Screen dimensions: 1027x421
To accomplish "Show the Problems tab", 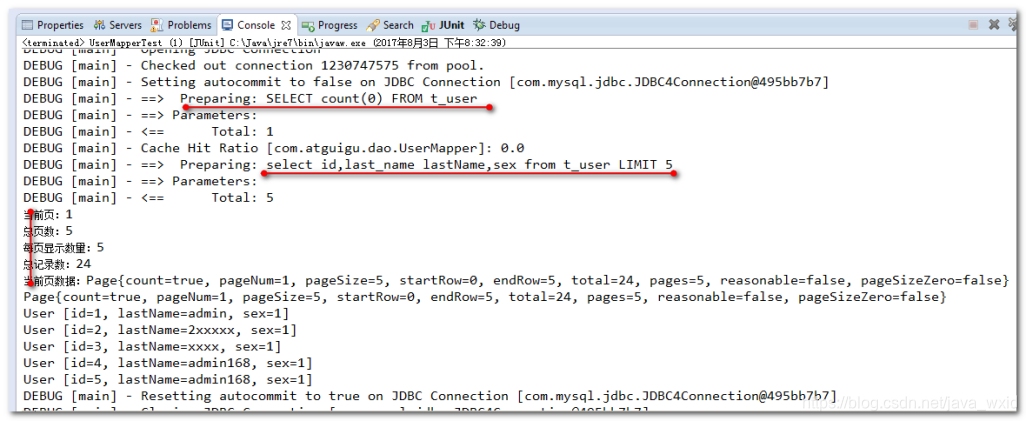I will pos(181,26).
